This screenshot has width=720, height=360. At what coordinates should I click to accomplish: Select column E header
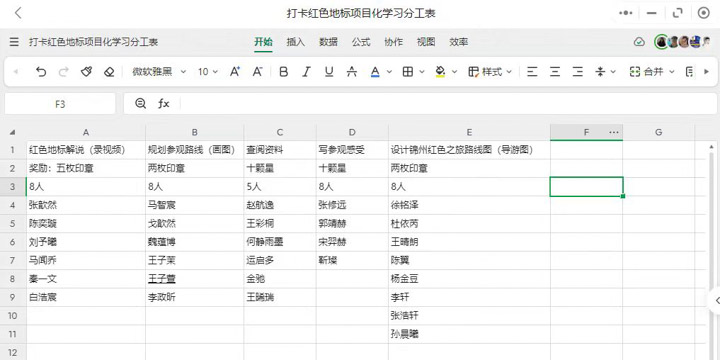coord(469,132)
